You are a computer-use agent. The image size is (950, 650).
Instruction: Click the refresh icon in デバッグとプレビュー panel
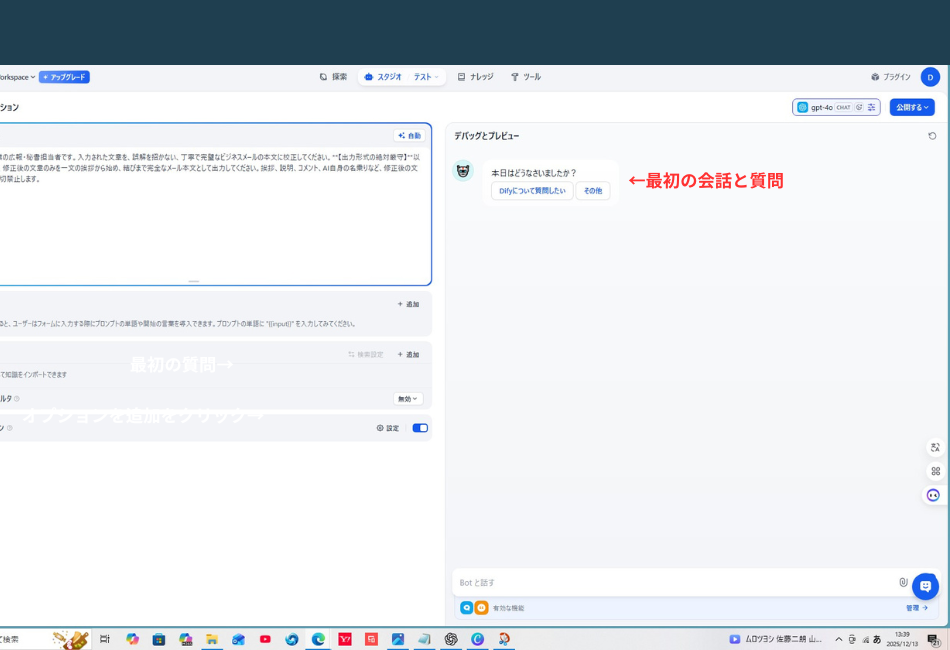pyautogui.click(x=933, y=138)
